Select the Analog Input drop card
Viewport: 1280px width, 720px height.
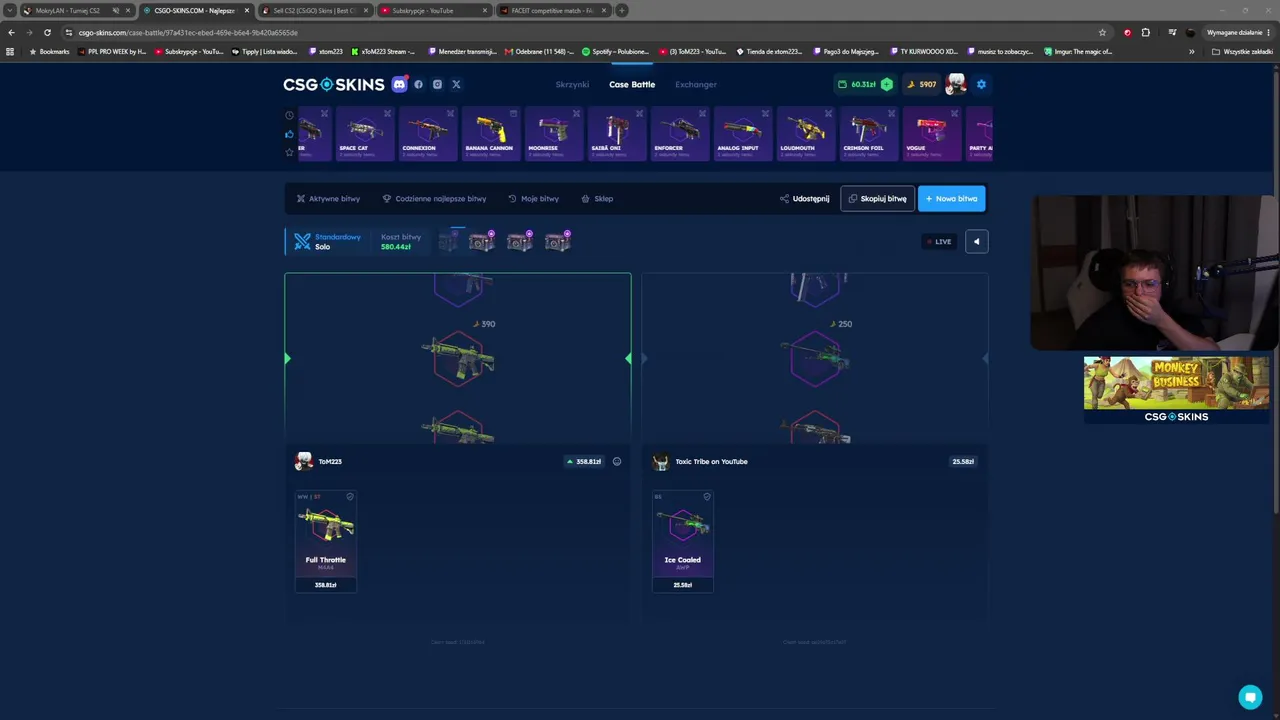(x=741, y=134)
